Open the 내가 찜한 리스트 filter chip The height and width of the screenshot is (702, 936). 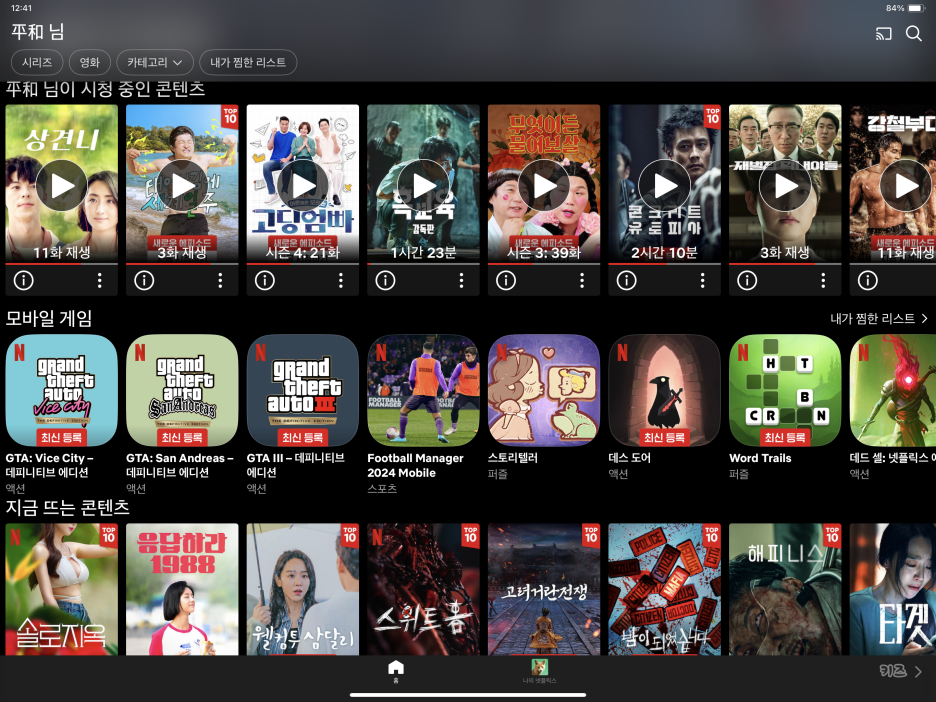tap(248, 62)
